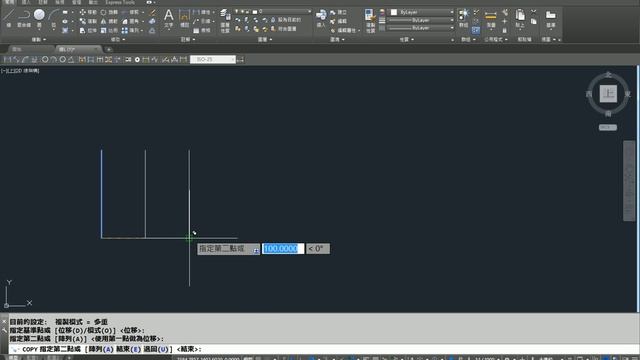Click the navigation bar on right edge
The width and height of the screenshot is (640, 360).
(629, 180)
